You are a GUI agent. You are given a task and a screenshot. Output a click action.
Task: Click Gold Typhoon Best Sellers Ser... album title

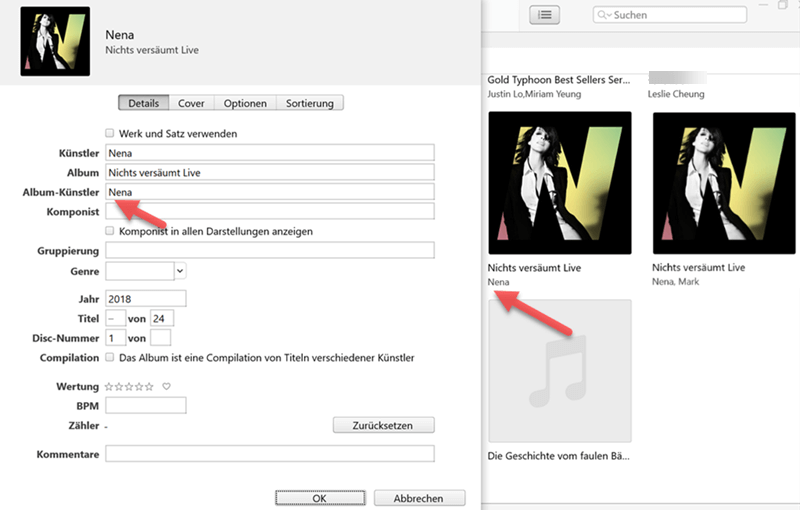pyautogui.click(x=559, y=80)
